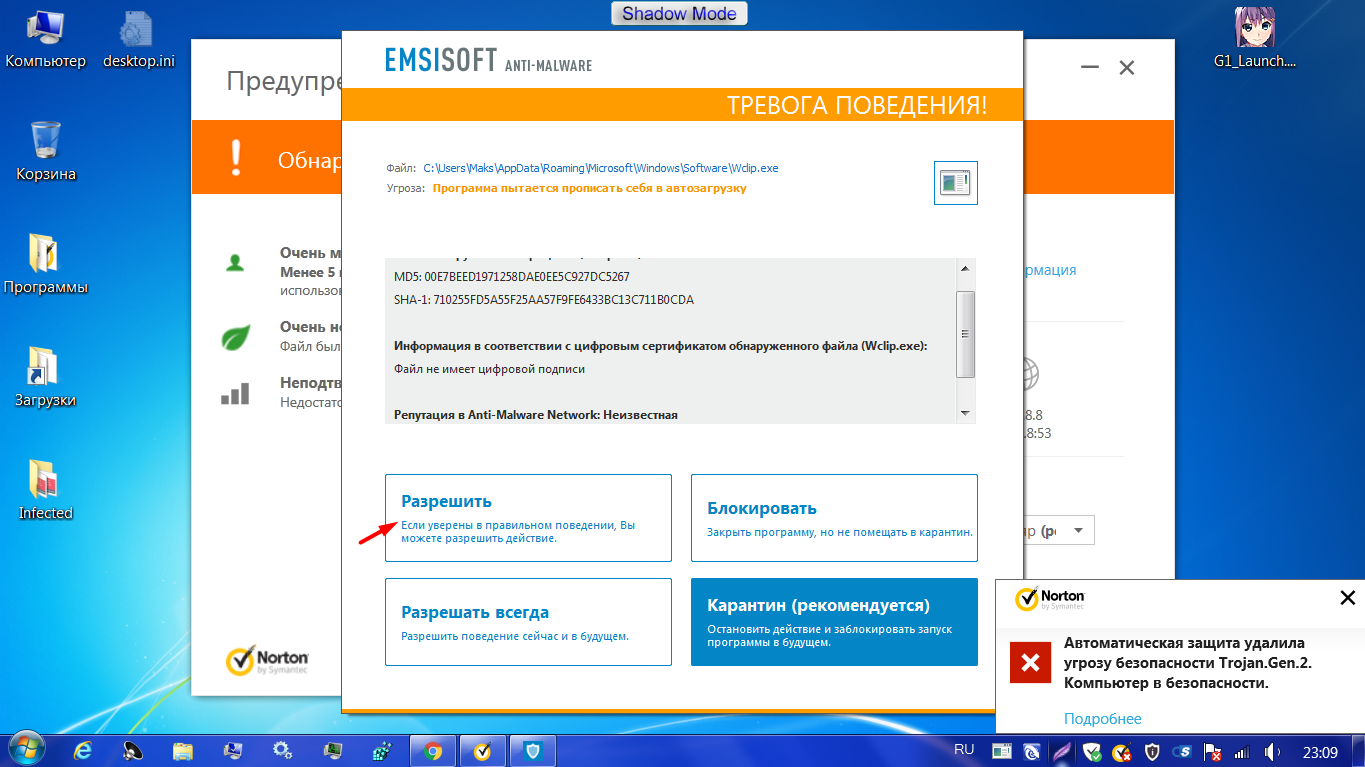The width and height of the screenshot is (1365, 767).
Task: Click the scrollbar thumb in details box
Action: point(965,334)
